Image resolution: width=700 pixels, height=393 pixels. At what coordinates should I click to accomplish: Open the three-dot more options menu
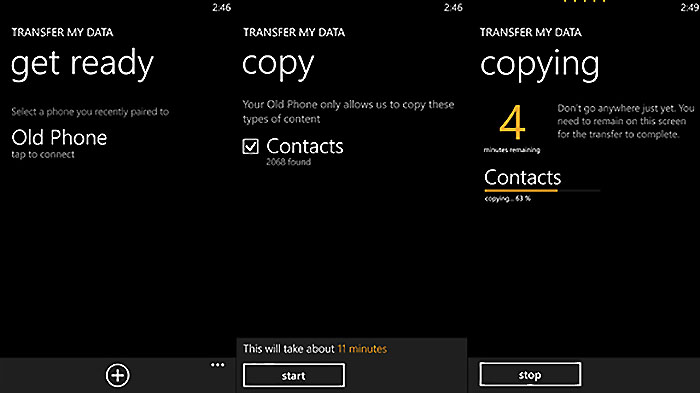pyautogui.click(x=217, y=365)
